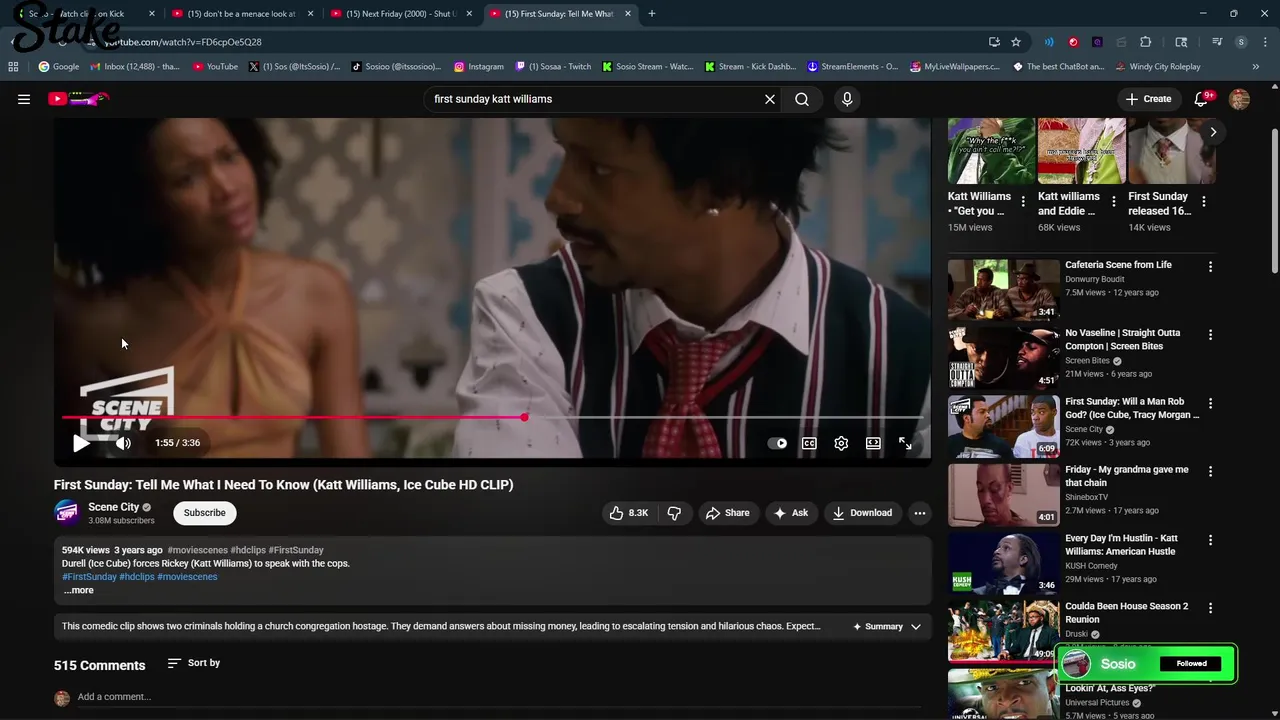
Task: Open the comments Sort by menu
Action: pos(194,663)
